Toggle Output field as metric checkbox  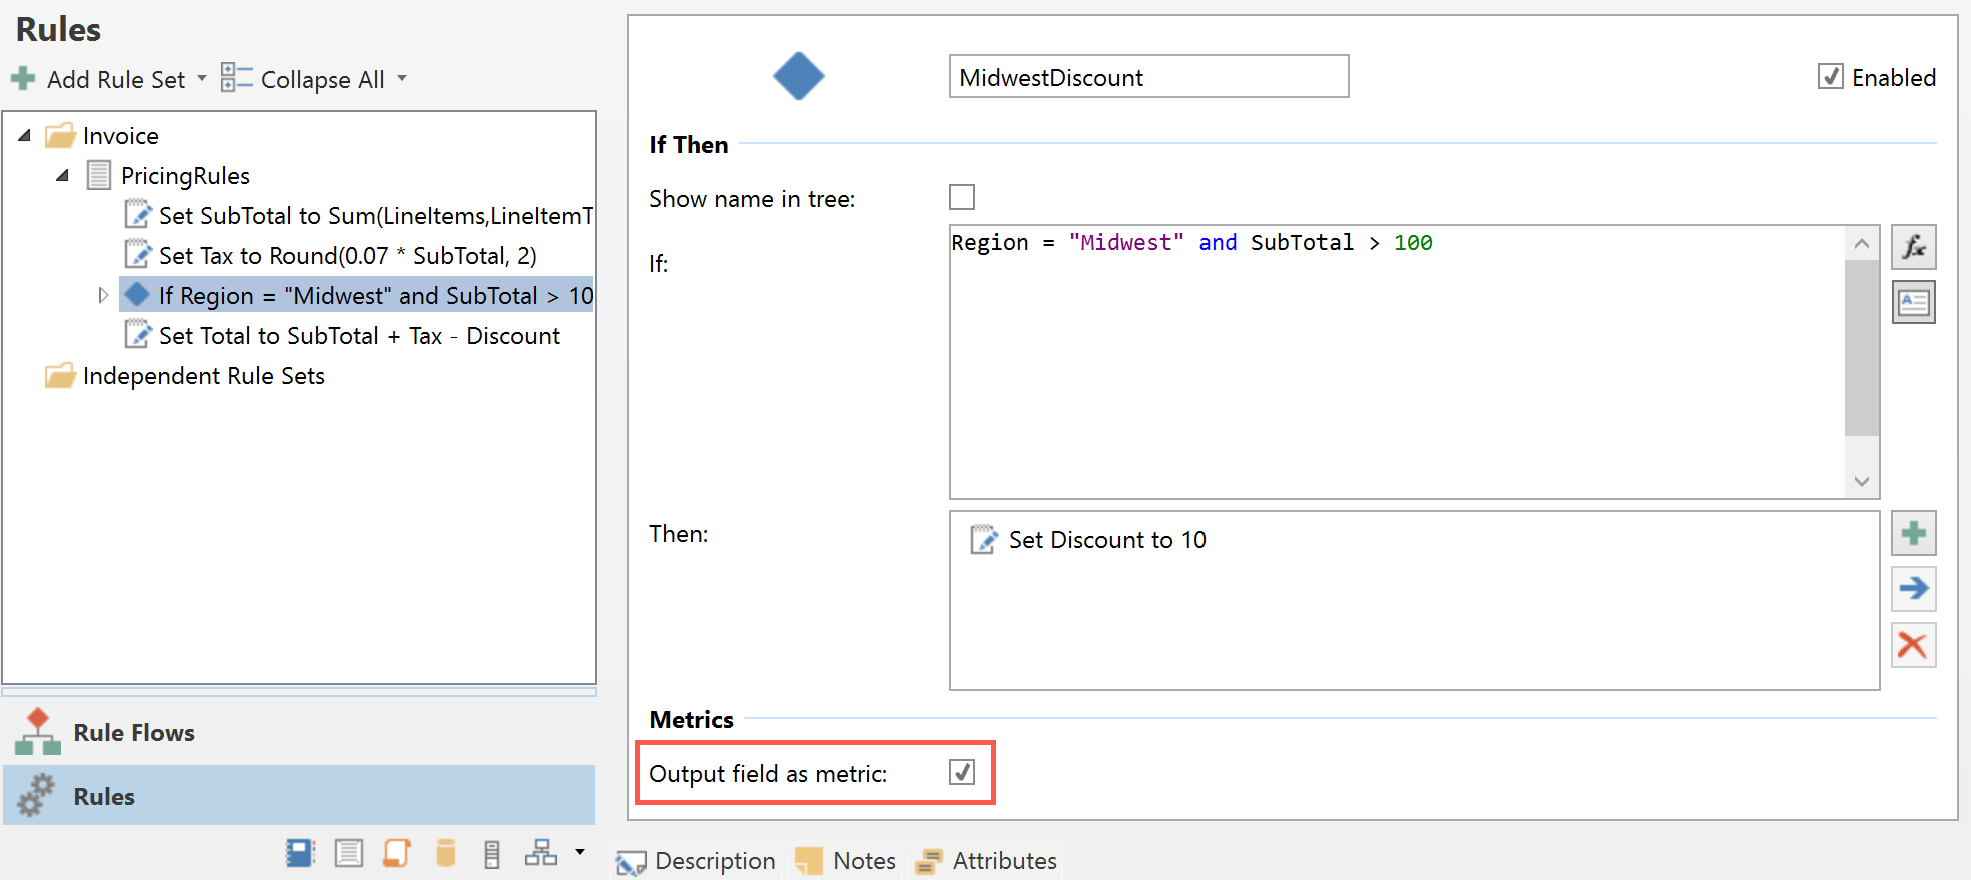[x=962, y=772]
